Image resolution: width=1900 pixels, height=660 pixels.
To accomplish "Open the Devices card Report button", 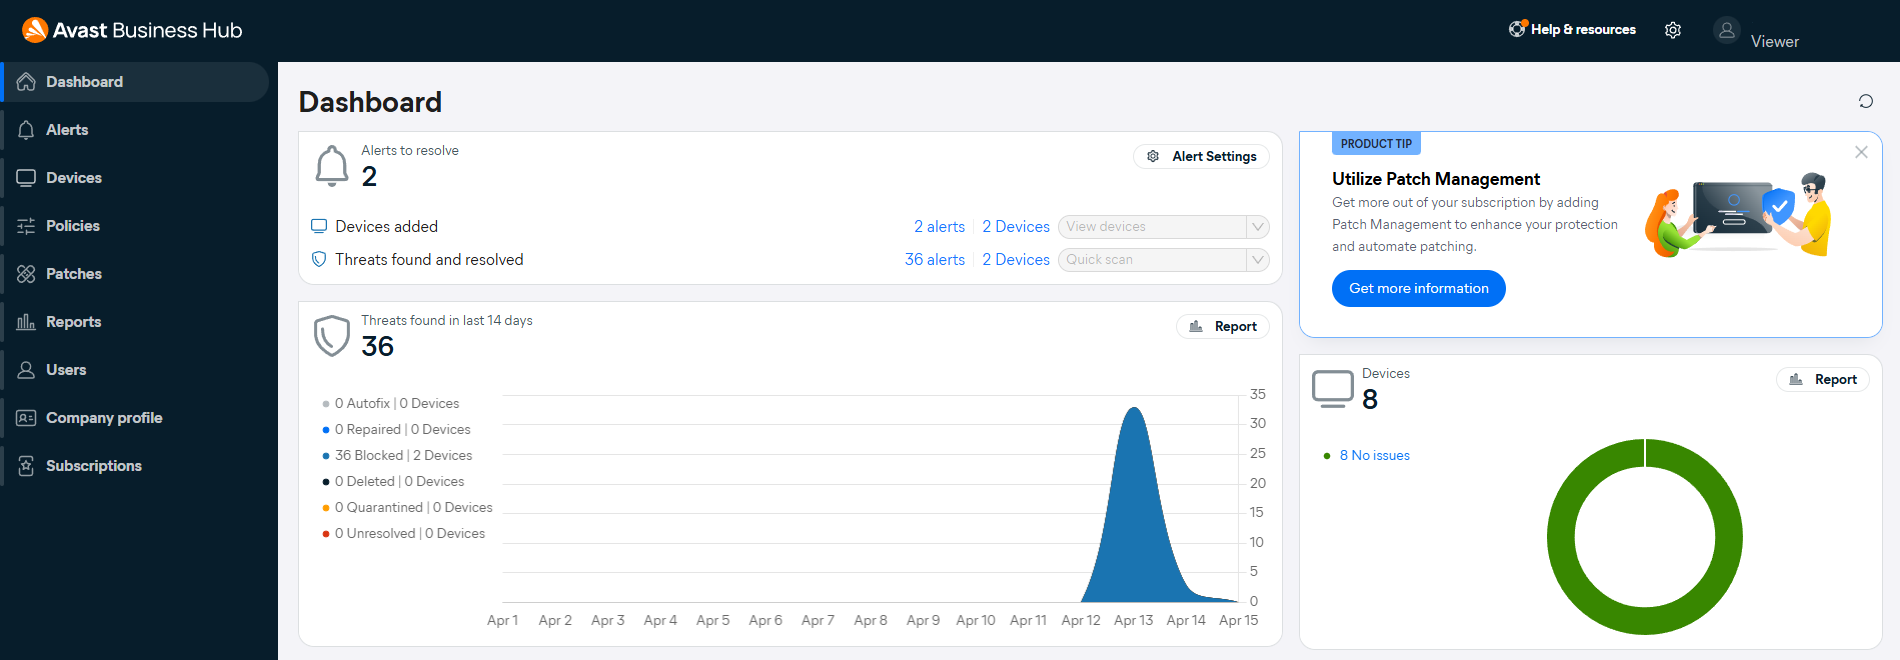I will pyautogui.click(x=1823, y=379).
